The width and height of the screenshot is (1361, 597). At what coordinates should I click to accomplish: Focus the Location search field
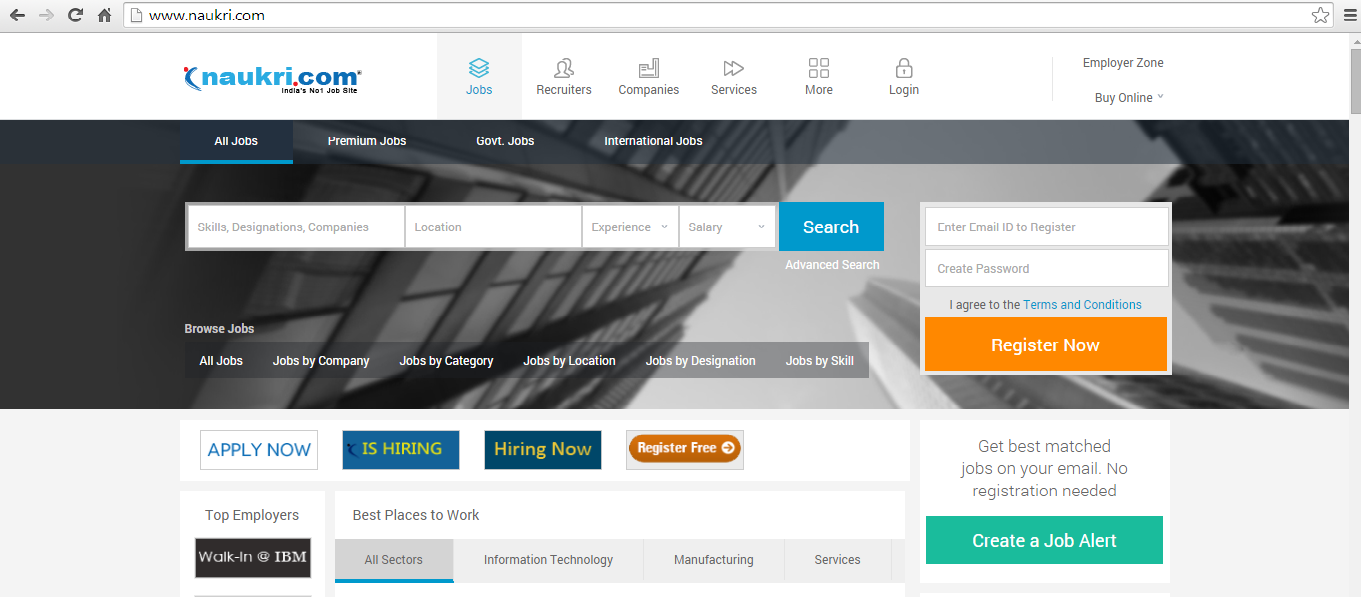[493, 227]
